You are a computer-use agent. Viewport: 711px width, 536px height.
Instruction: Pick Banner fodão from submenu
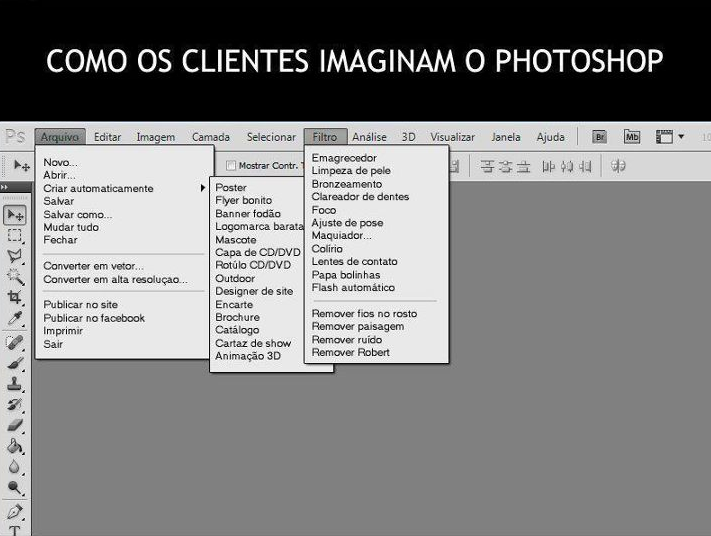point(248,214)
